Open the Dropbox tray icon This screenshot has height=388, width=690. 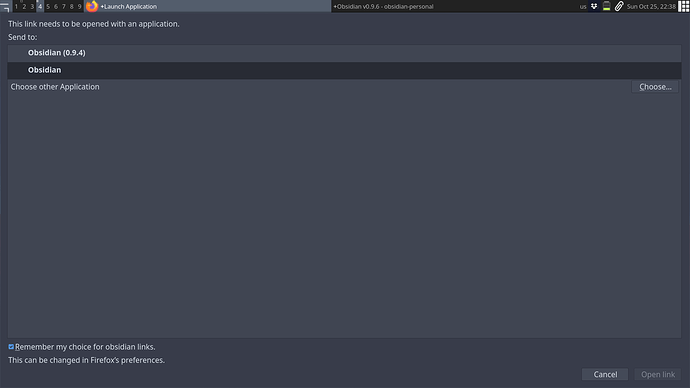click(594, 6)
